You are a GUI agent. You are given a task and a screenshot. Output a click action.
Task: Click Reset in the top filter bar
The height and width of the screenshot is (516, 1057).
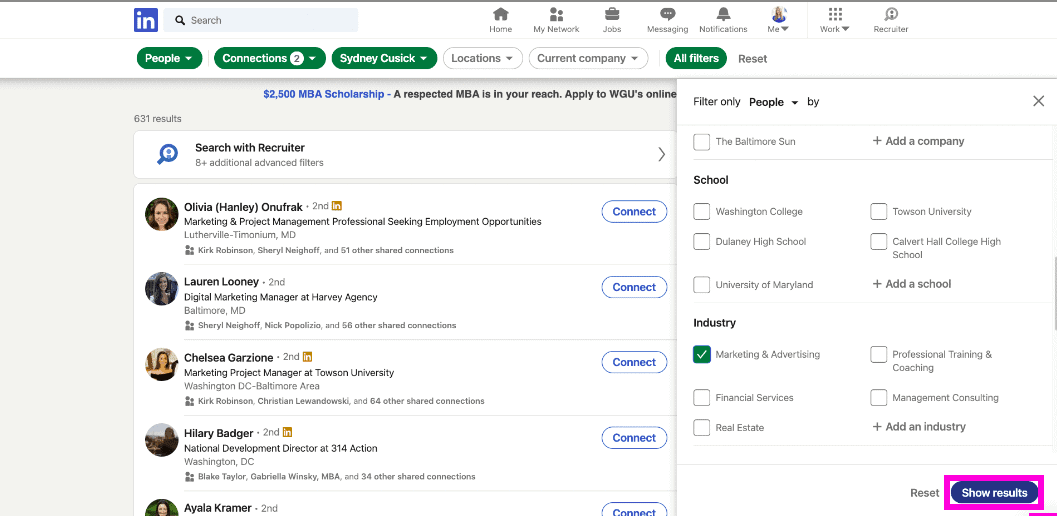click(752, 59)
